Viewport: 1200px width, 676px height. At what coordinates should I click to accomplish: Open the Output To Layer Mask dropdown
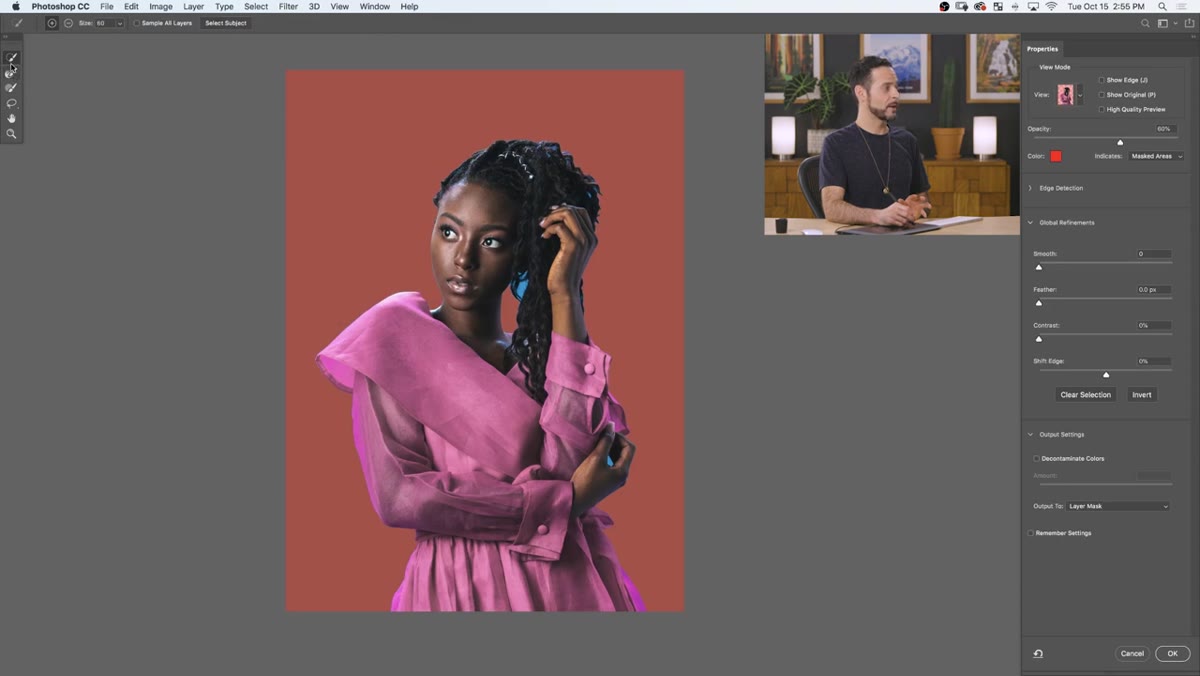(x=1118, y=506)
